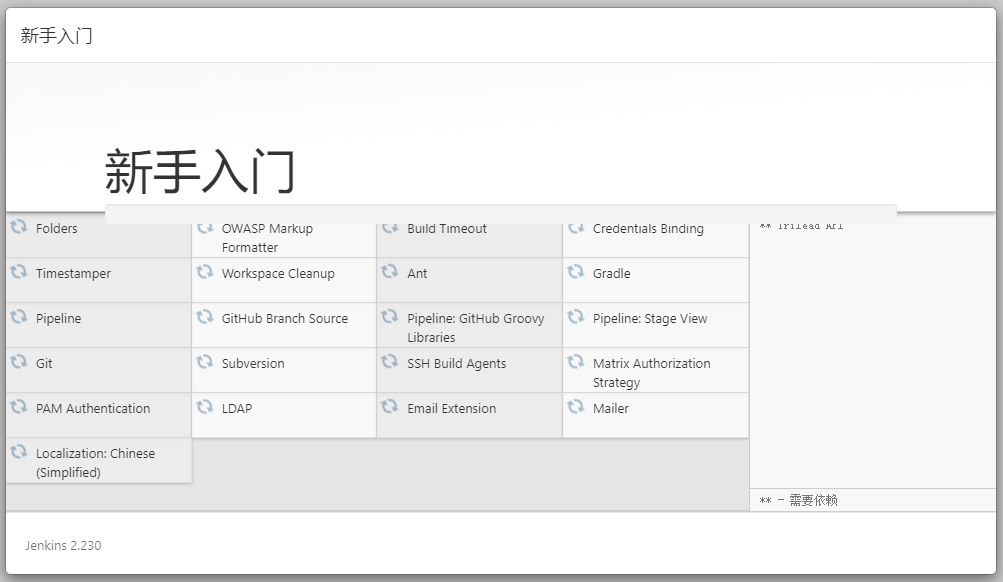Click the 新手入门 dialog title at top

click(56, 36)
